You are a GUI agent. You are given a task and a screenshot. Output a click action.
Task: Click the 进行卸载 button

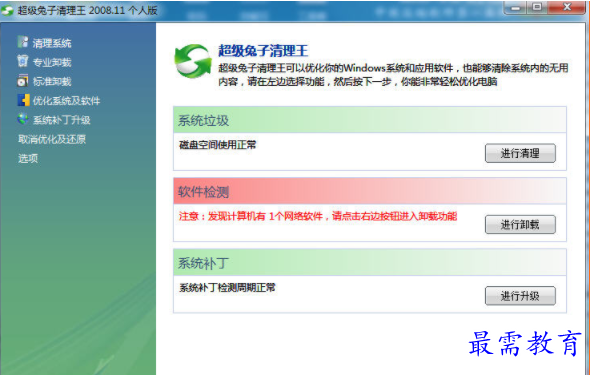(520, 225)
